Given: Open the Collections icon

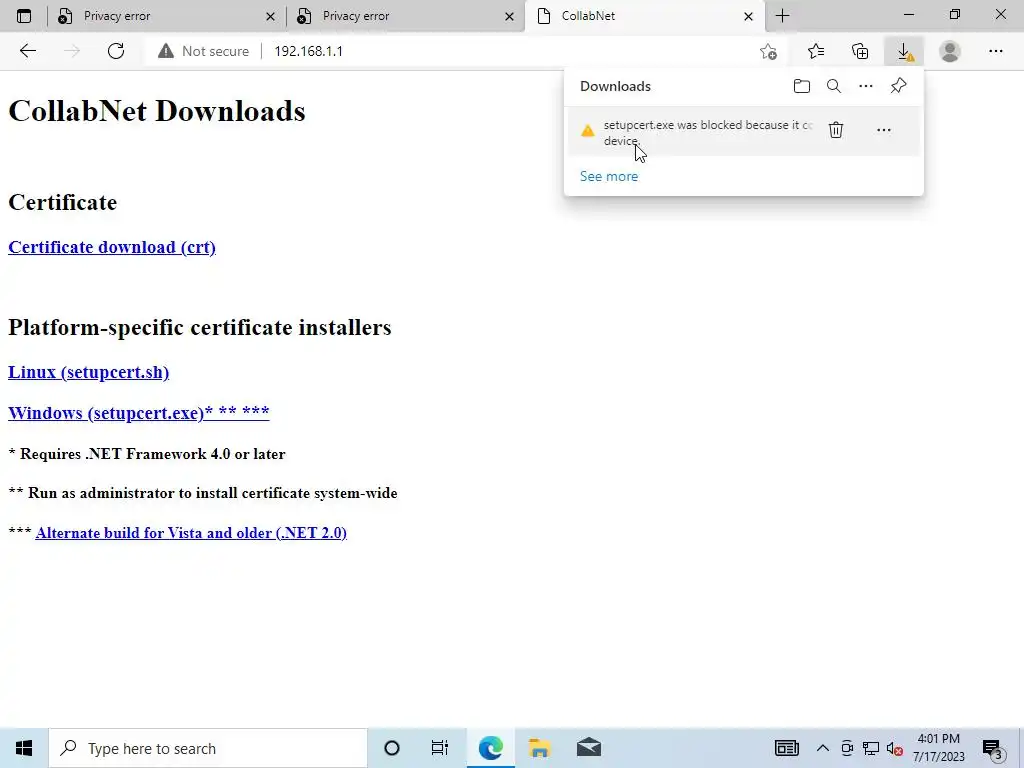Looking at the screenshot, I should 860,51.
